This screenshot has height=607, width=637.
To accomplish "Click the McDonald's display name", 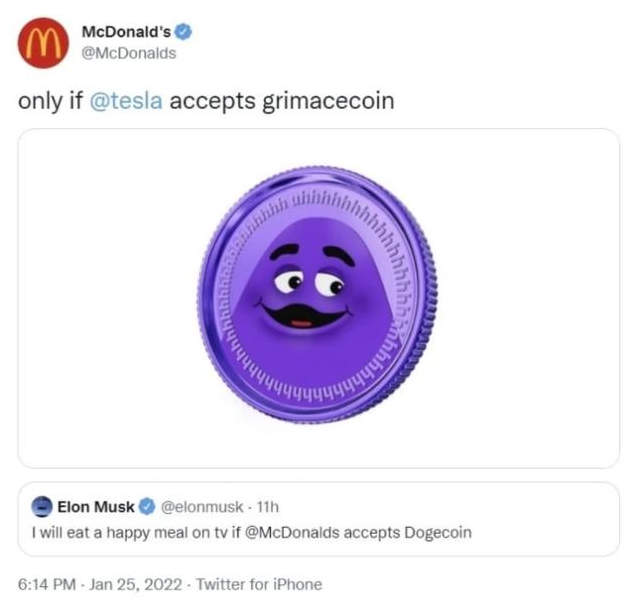I will 126,32.
